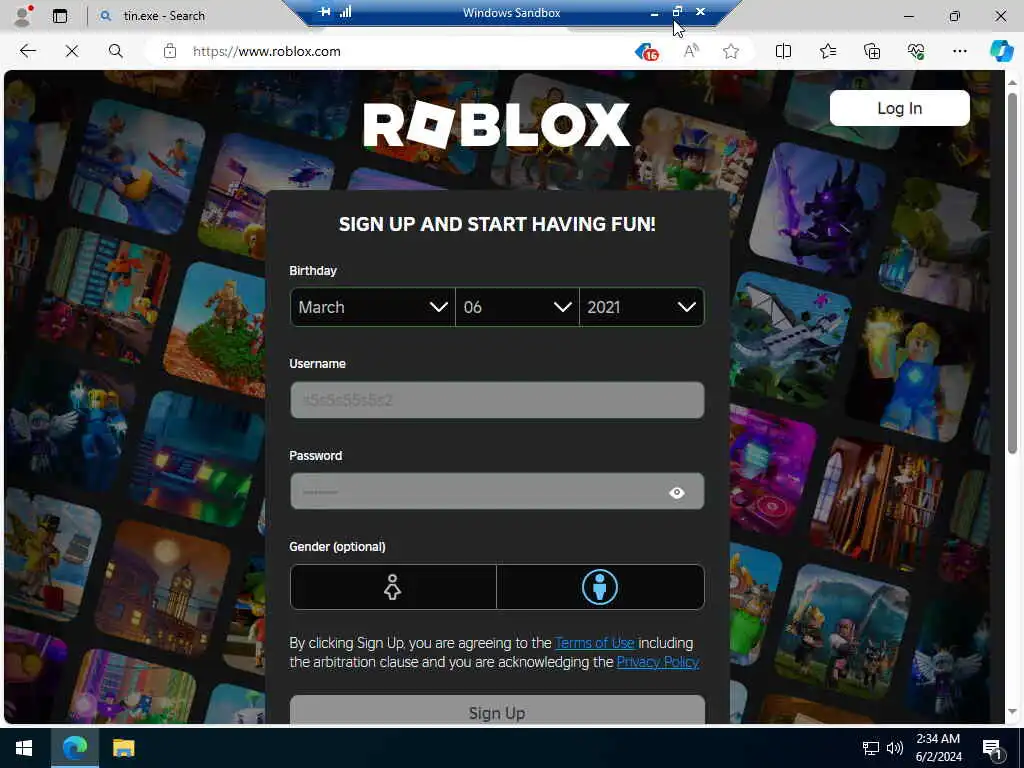Open the Favorites list icon
Image resolution: width=1024 pixels, height=768 pixels.
click(827, 51)
